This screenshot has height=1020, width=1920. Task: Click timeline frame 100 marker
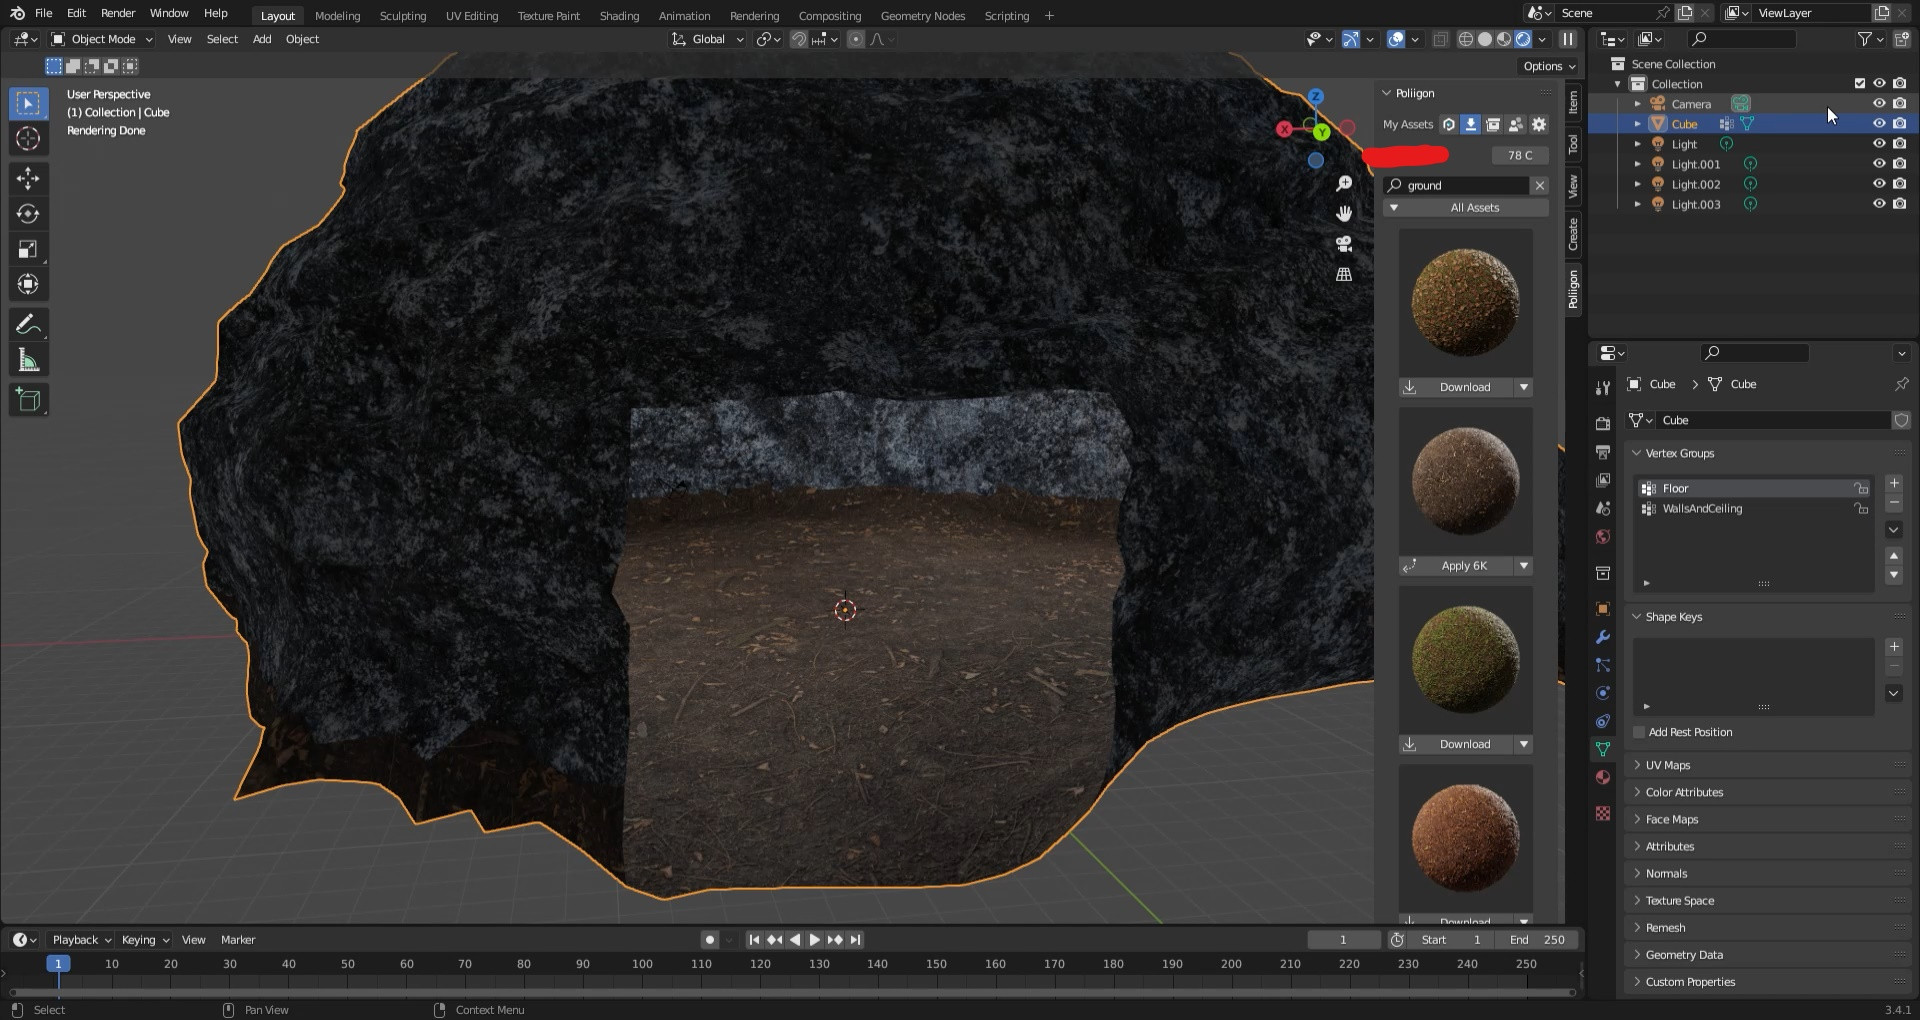coord(642,965)
